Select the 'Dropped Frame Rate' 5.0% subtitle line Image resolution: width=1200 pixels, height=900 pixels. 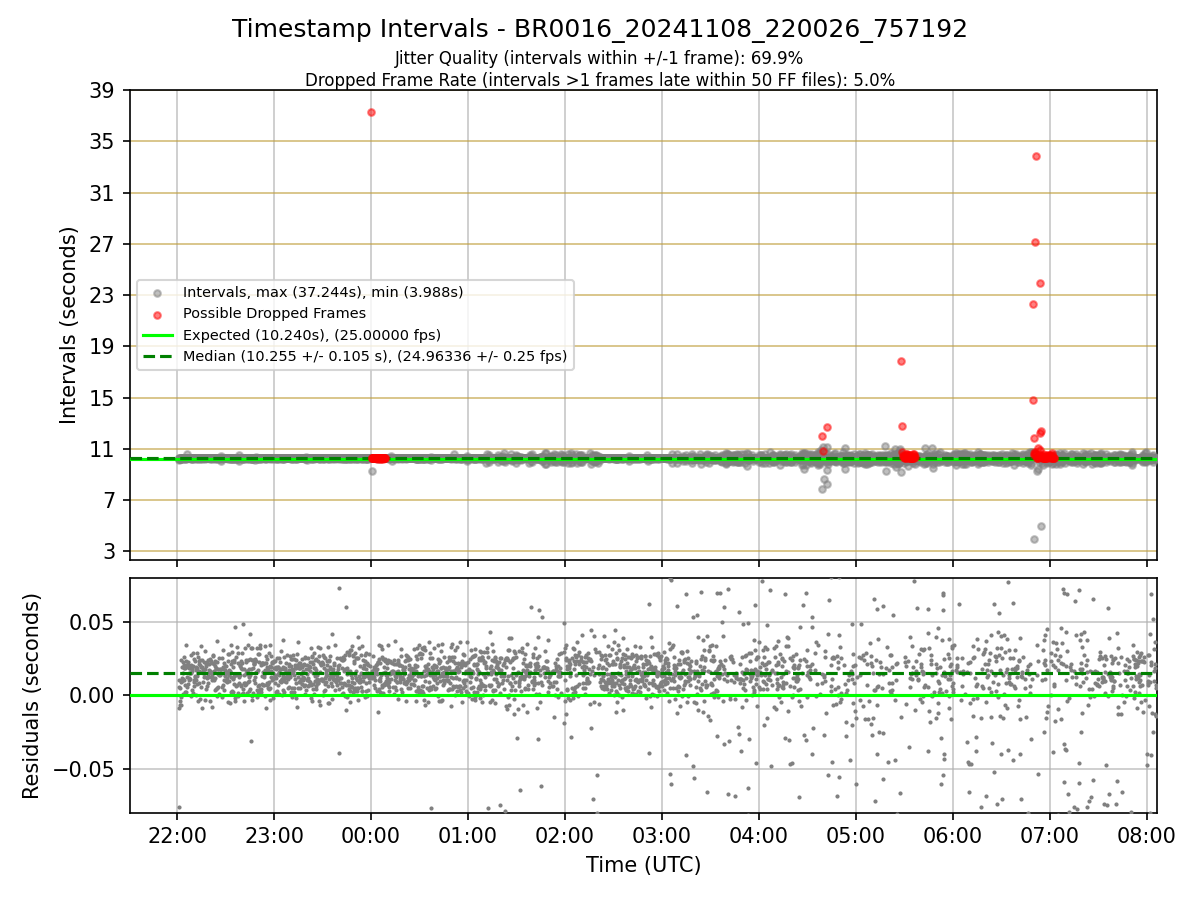click(x=600, y=79)
